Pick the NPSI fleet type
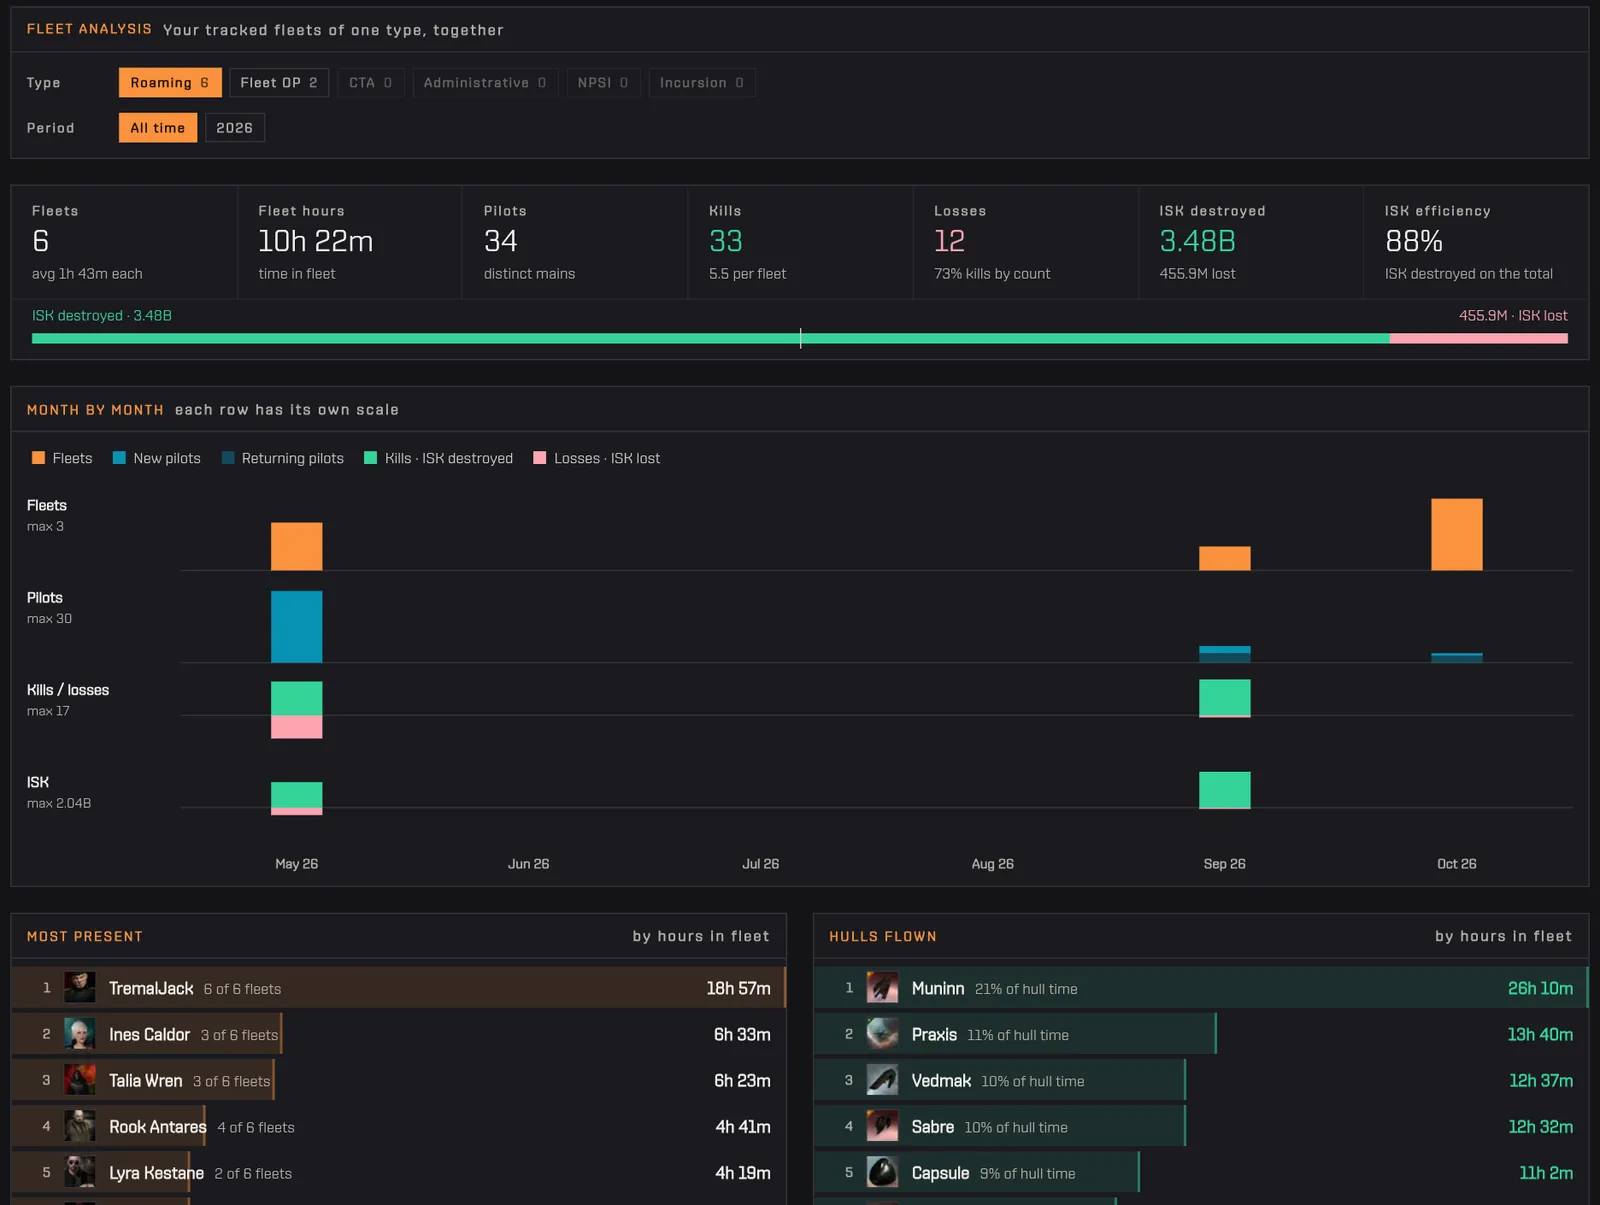This screenshot has width=1600, height=1205. (x=603, y=83)
